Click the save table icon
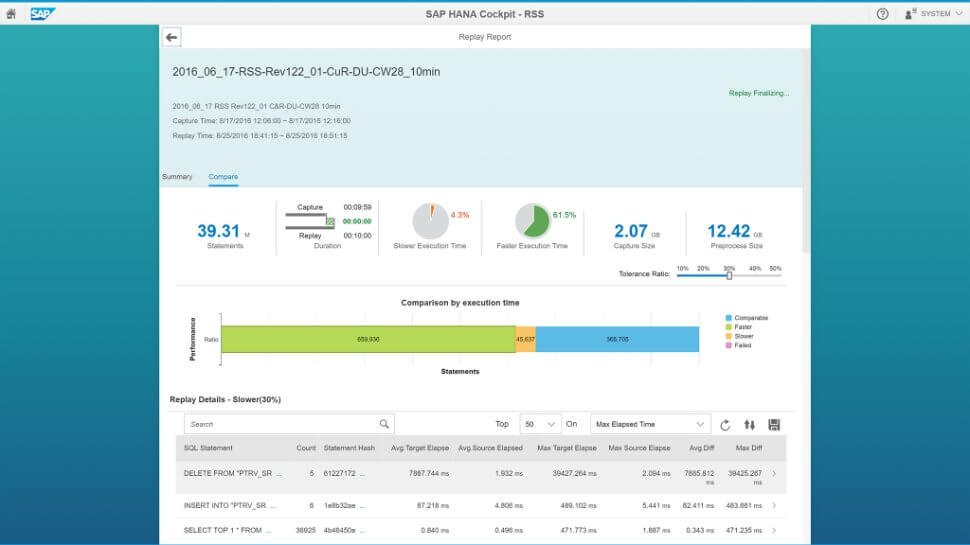The height and width of the screenshot is (545, 970). click(774, 425)
